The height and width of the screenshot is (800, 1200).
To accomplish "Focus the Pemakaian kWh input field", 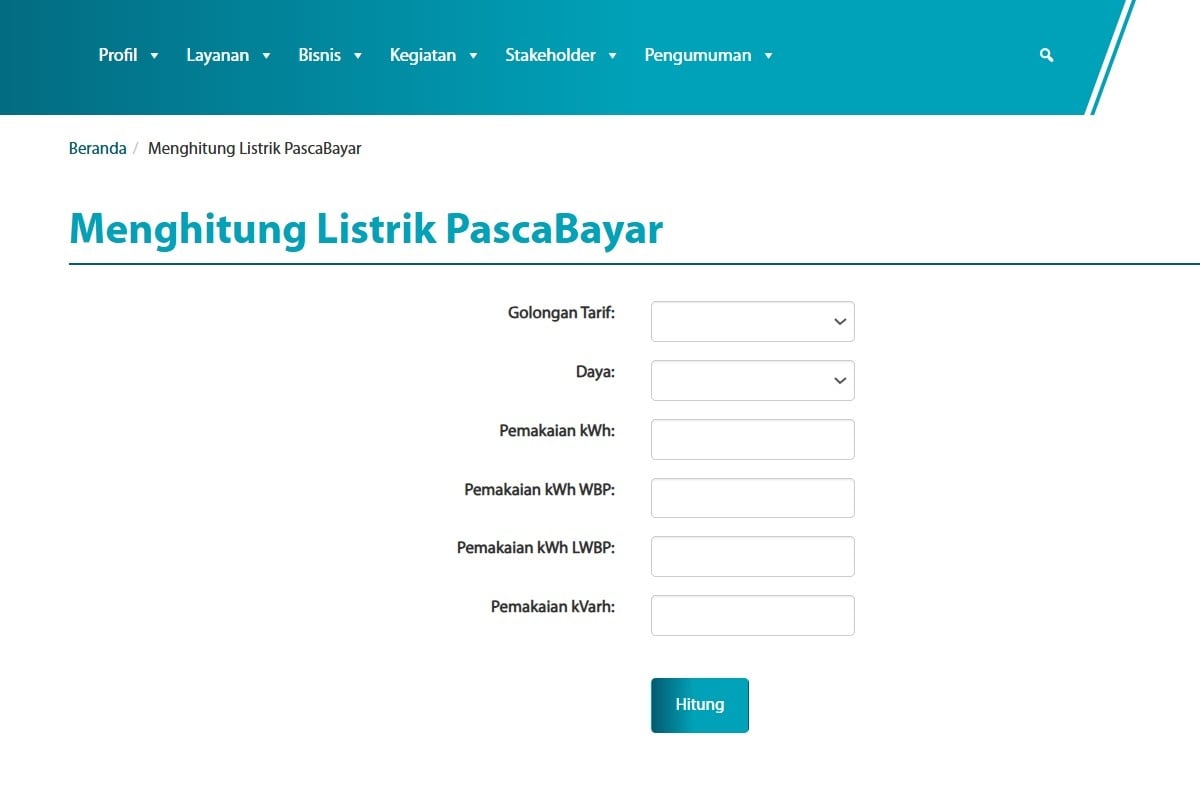I will (x=752, y=439).
